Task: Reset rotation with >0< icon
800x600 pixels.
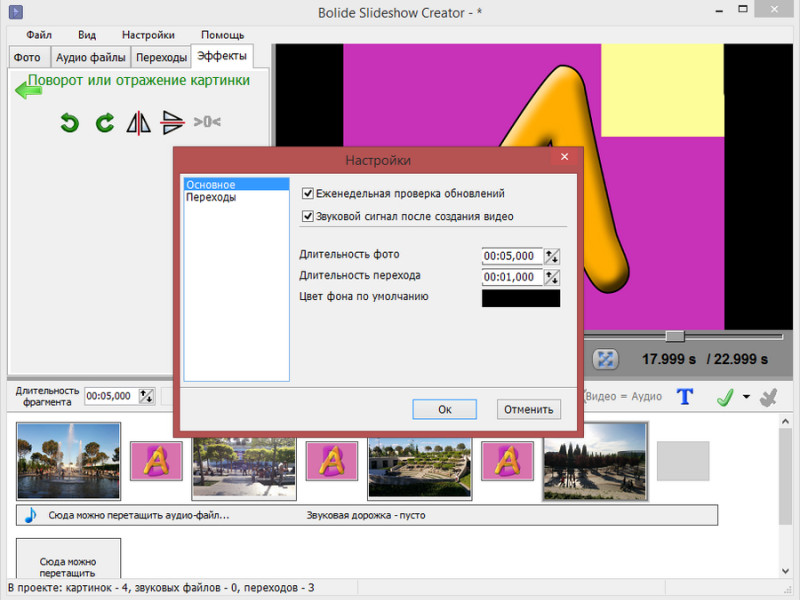Action: pos(207,122)
